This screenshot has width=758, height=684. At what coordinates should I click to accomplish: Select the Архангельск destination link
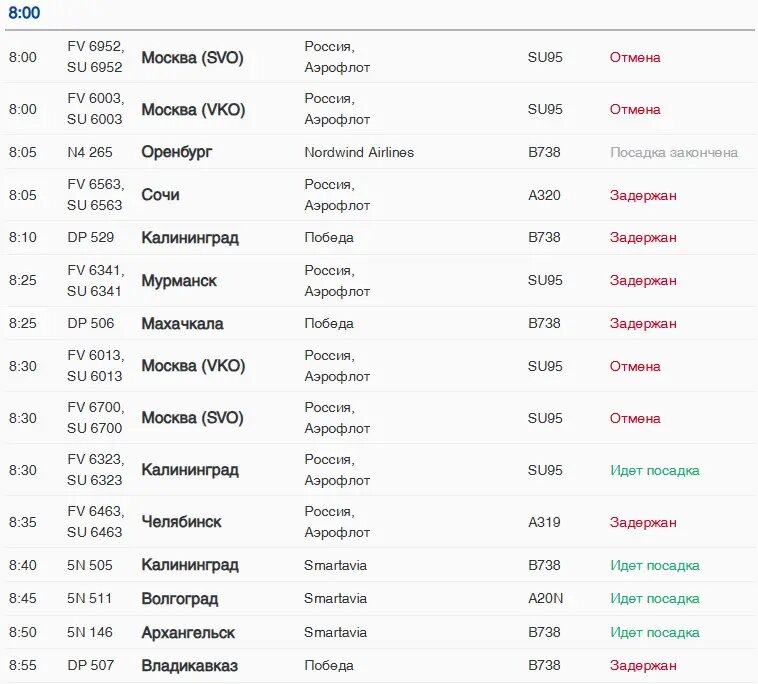(188, 632)
